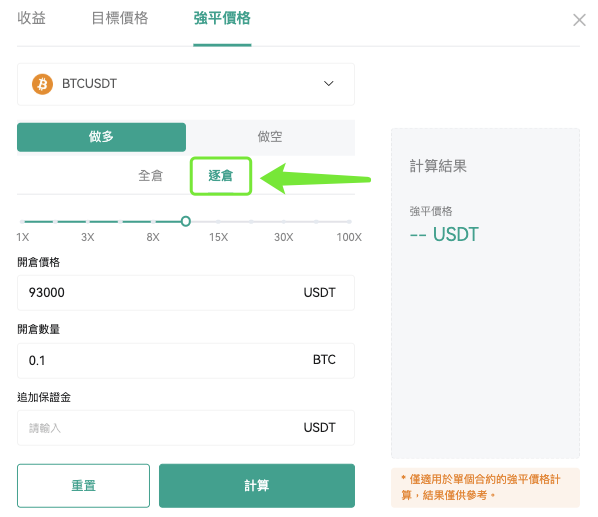The width and height of the screenshot is (598, 517).
Task: Select the 做多 long direction
Action: pyautogui.click(x=101, y=137)
